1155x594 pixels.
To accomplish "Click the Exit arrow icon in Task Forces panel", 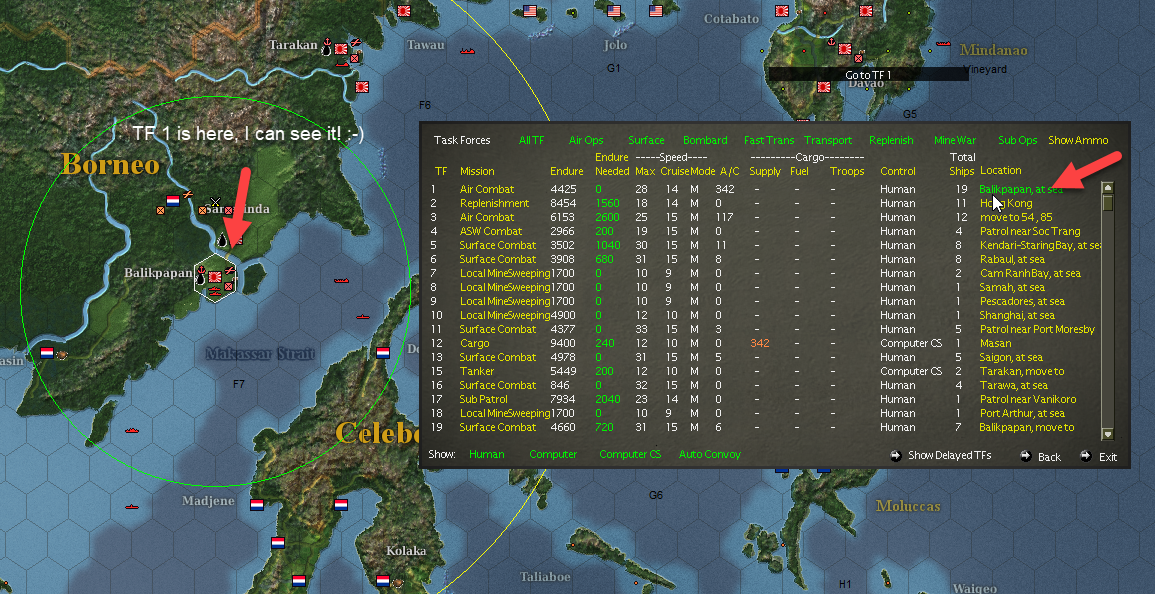I will [1086, 456].
